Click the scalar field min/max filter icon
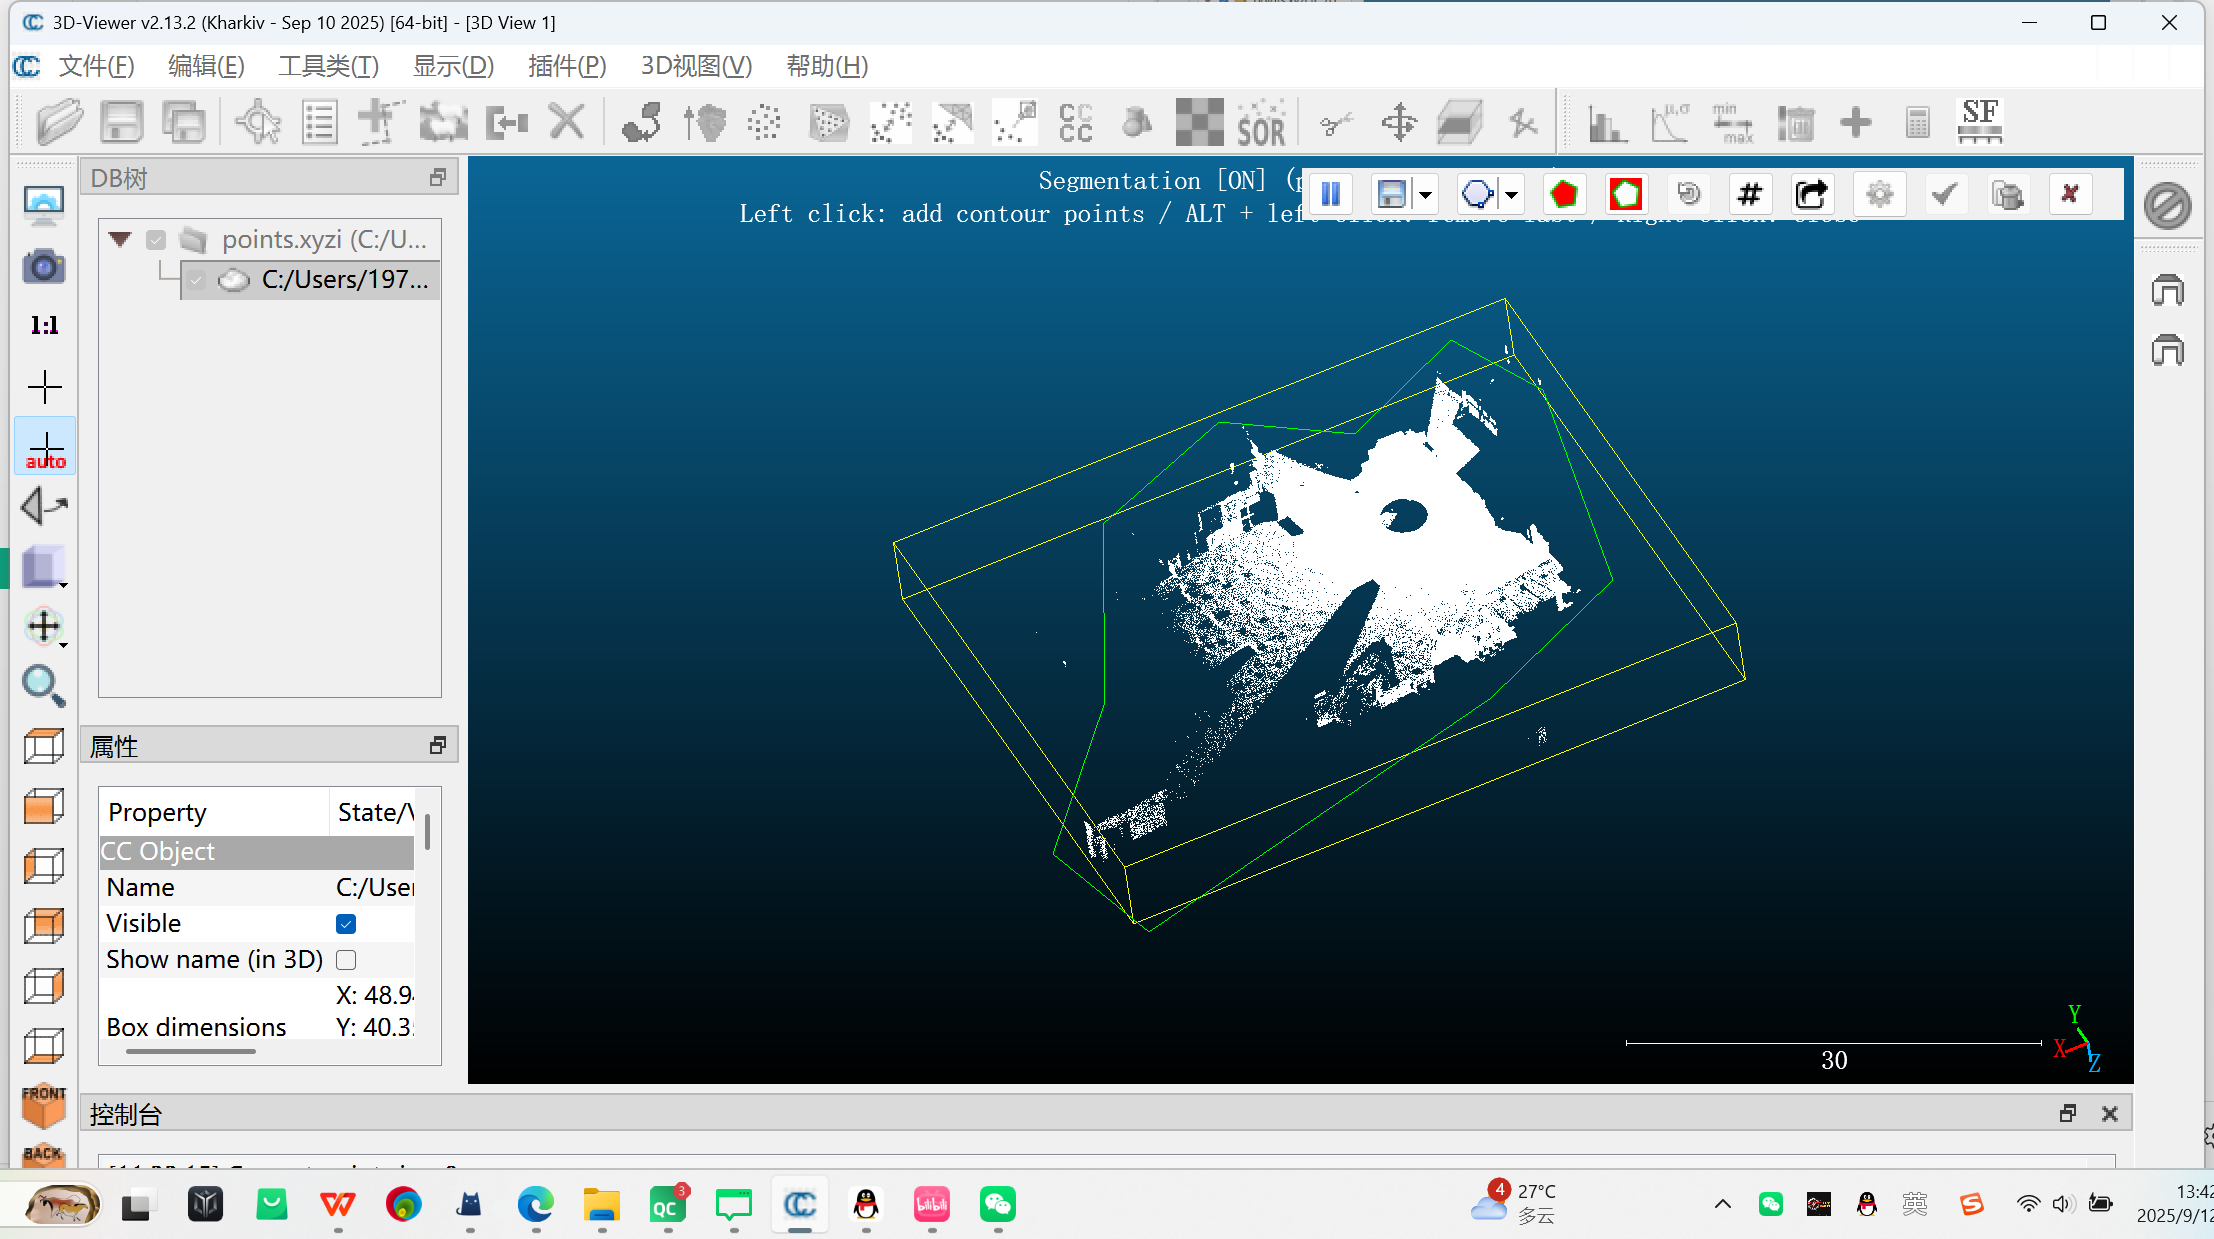The width and height of the screenshot is (2214, 1239). (x=1732, y=123)
